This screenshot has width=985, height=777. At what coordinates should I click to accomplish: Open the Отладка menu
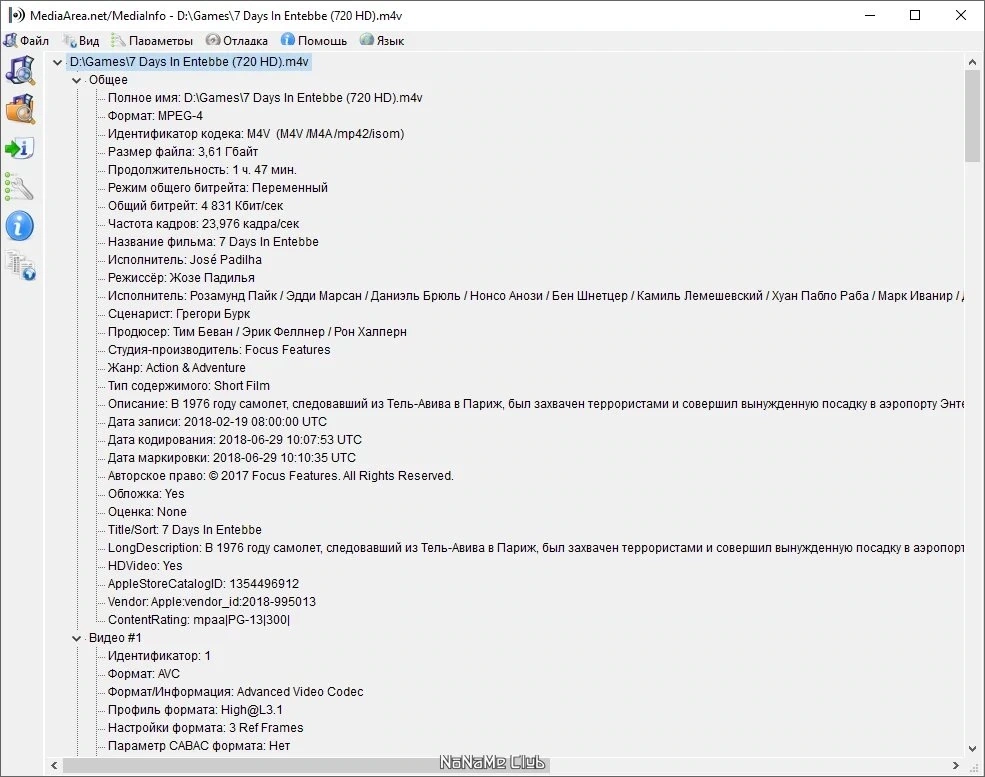click(237, 41)
